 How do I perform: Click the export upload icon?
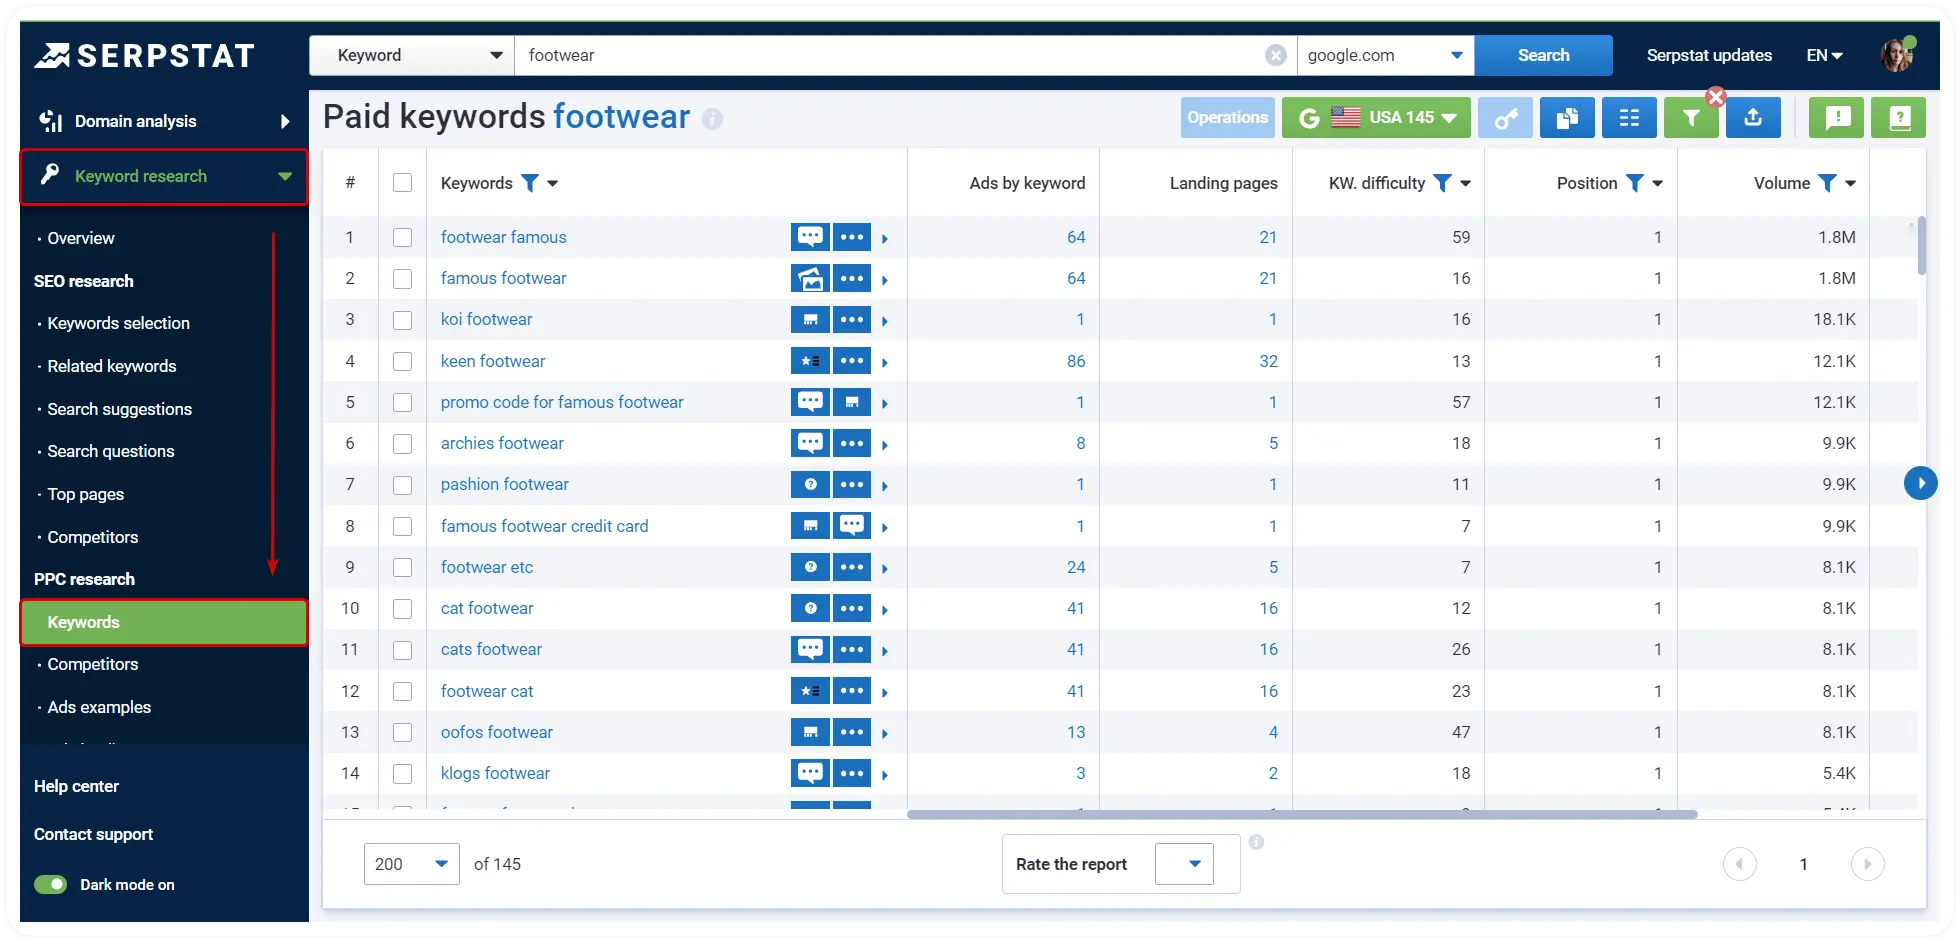click(x=1753, y=118)
